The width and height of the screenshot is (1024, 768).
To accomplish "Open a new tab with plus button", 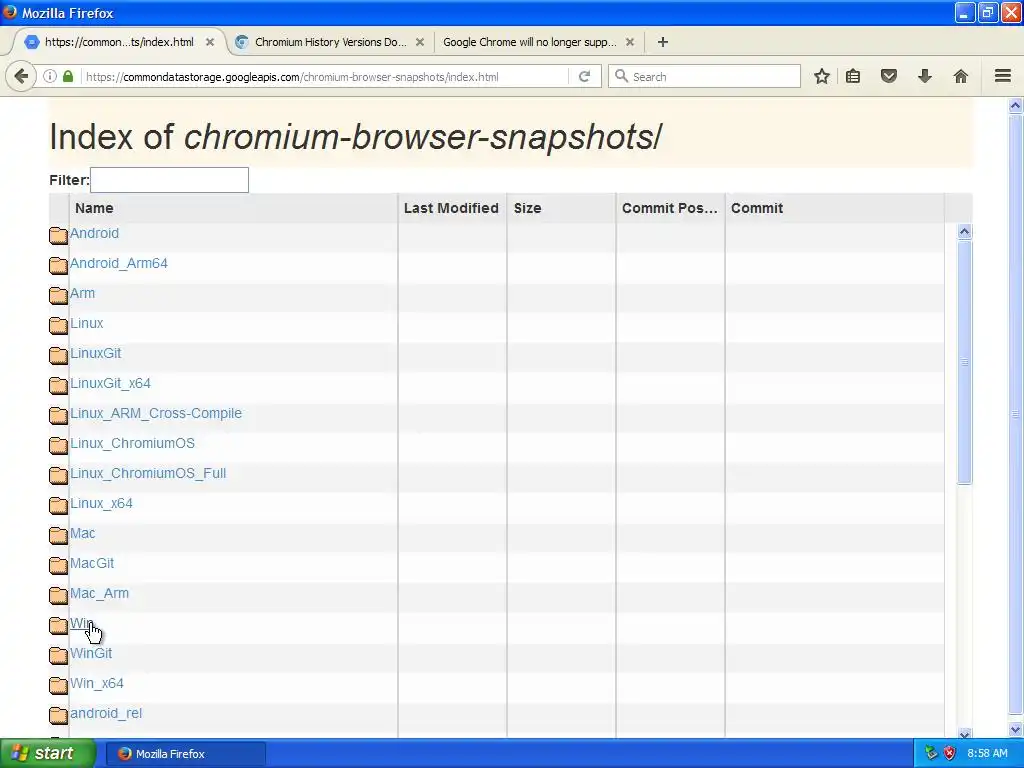I will 663,42.
